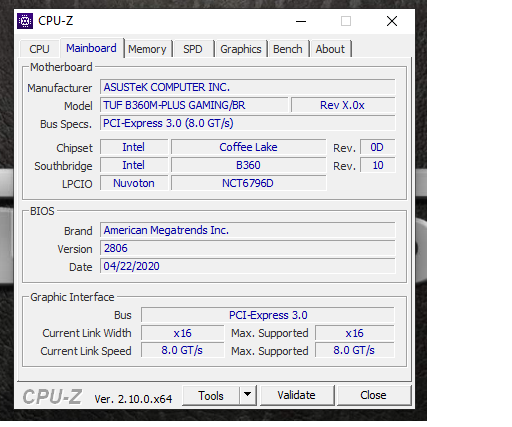This screenshot has width=512, height=427.
Task: Click the Graphic Interface Bus PCI-Express 3.0 value
Action: [x=268, y=315]
